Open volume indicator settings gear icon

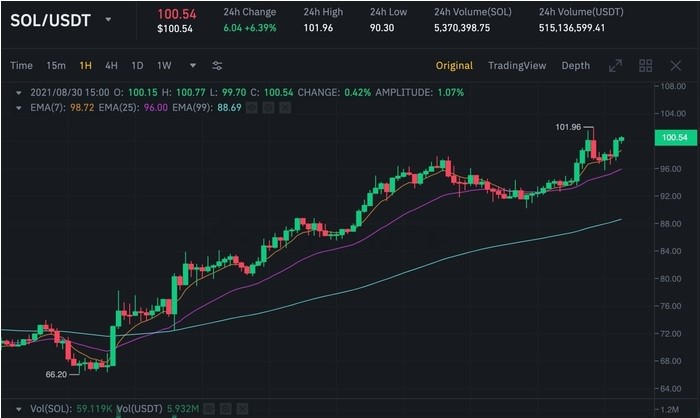pyautogui.click(x=225, y=409)
